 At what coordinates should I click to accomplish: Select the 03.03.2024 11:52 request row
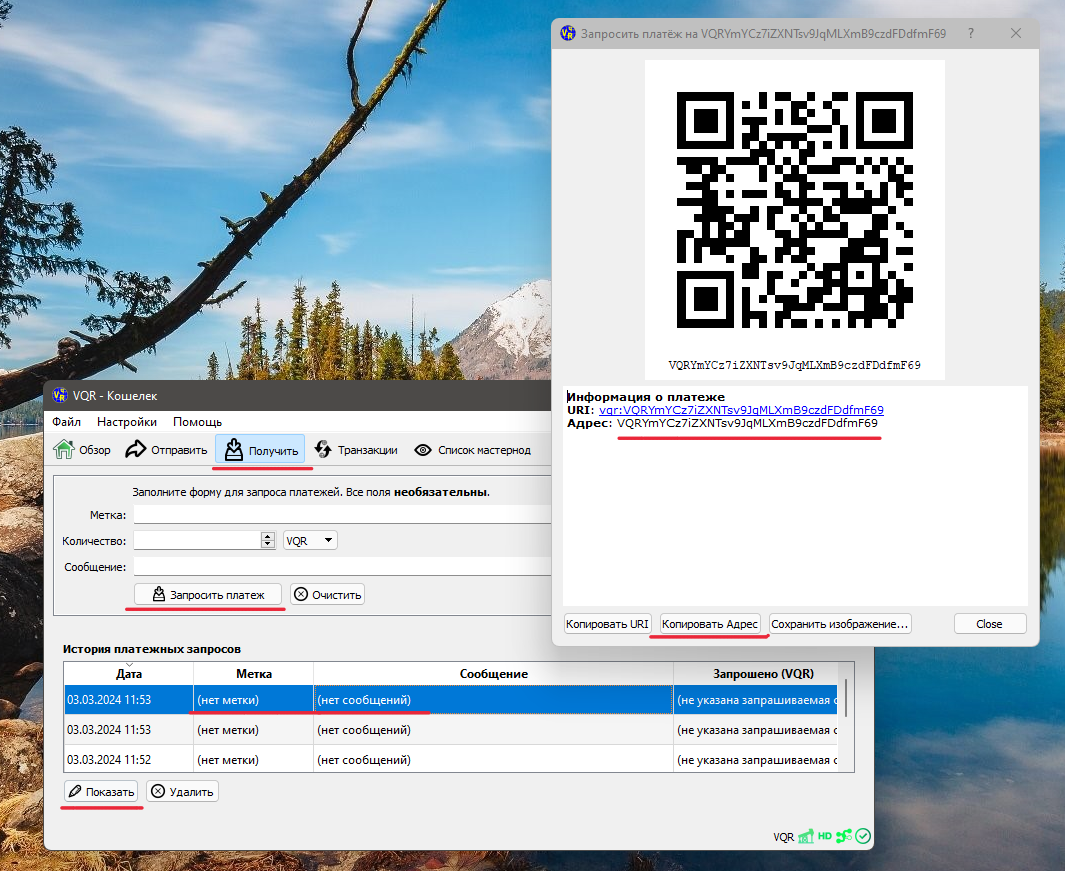click(451, 760)
